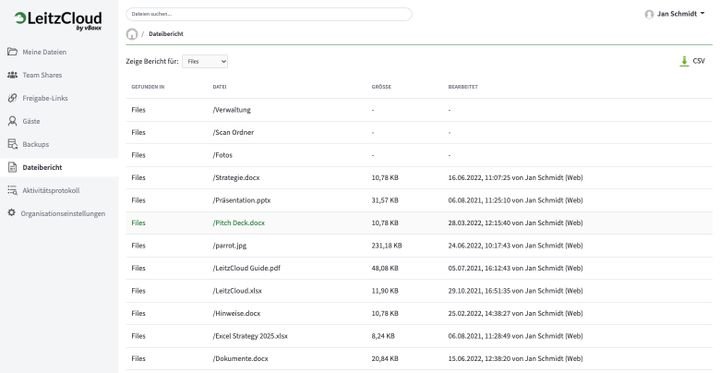Download the report via CSV link
The width and height of the screenshot is (720, 373).
click(698, 61)
